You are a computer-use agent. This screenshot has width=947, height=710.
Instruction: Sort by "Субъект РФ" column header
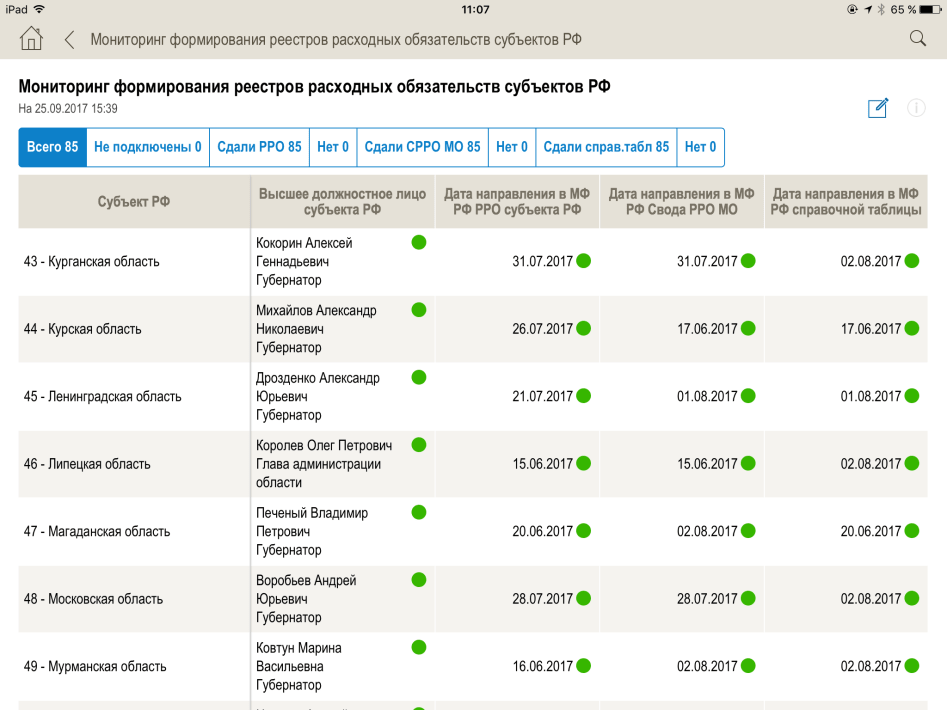(x=134, y=201)
